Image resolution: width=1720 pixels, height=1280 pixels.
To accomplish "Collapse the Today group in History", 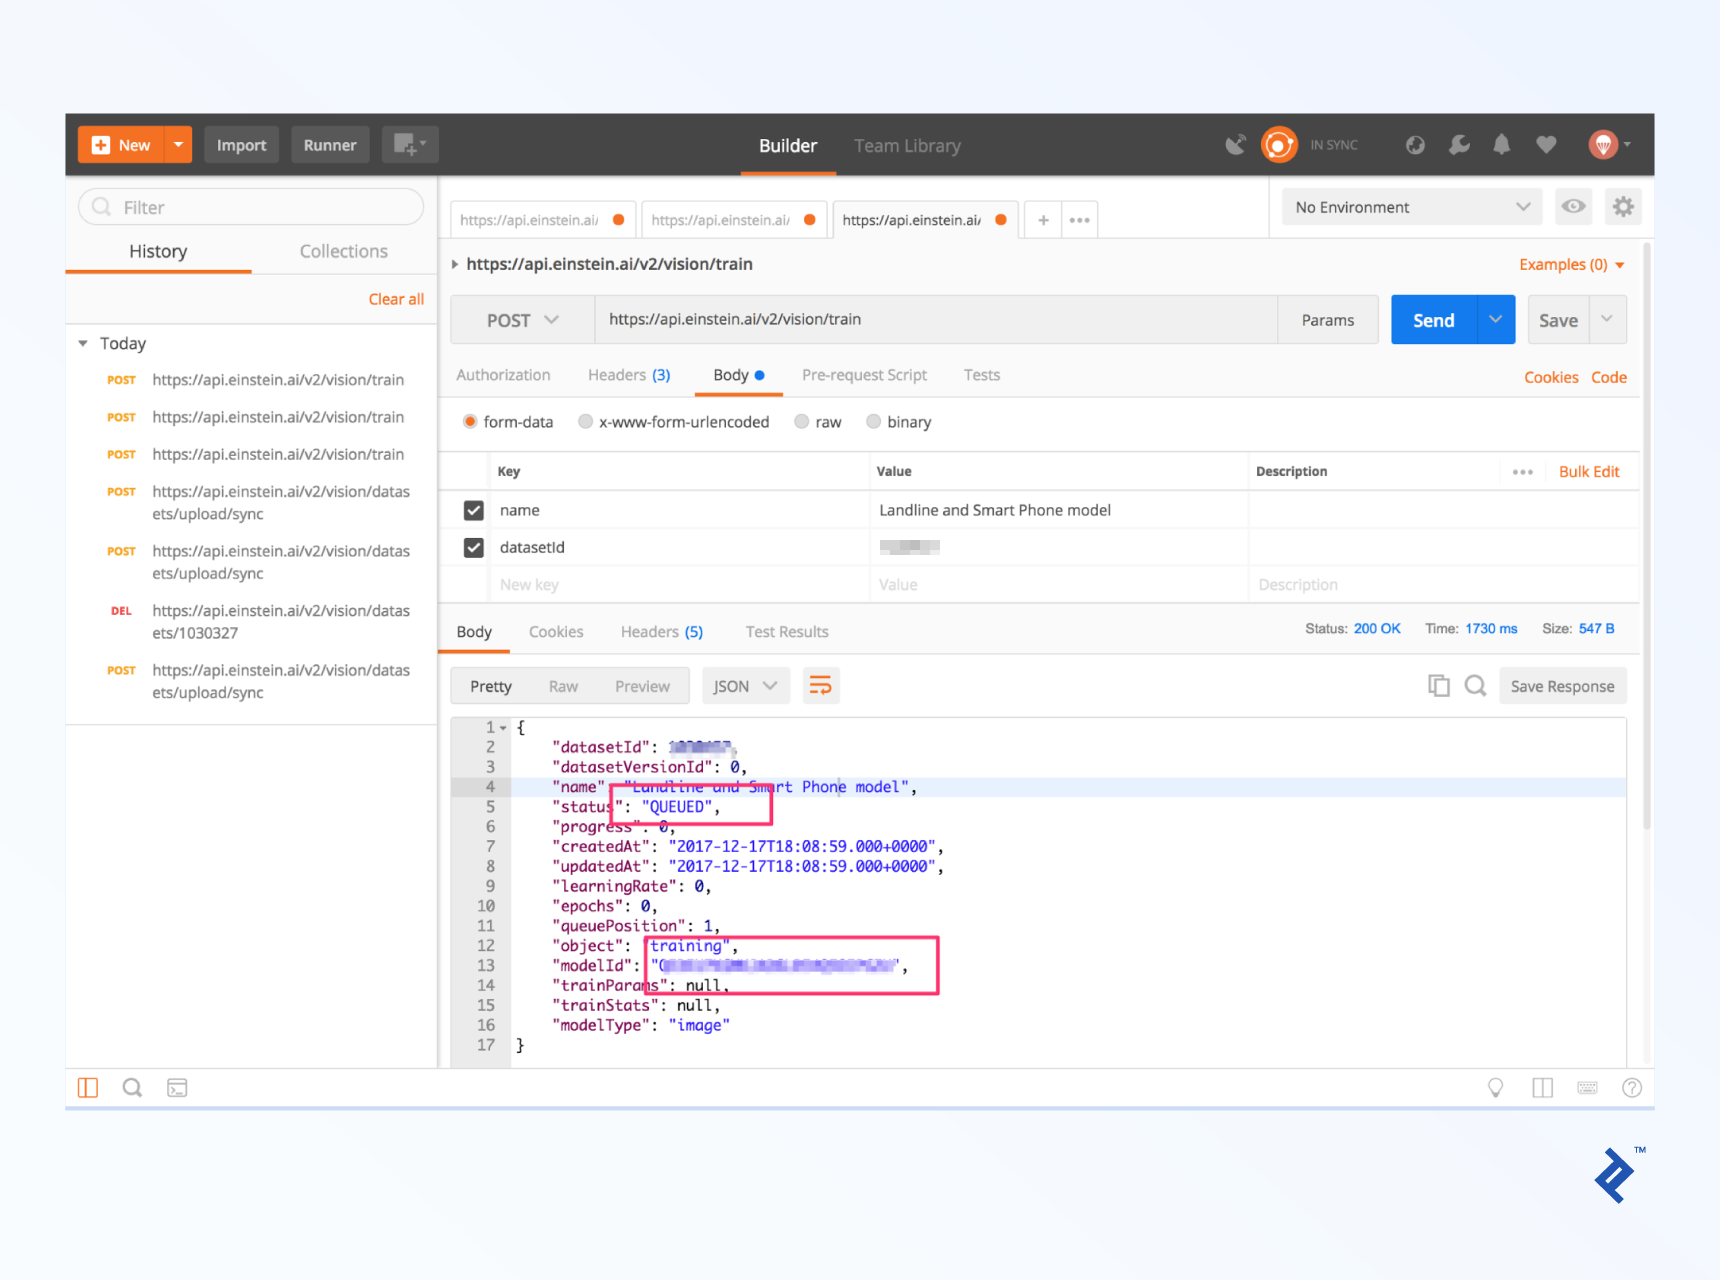I will [x=83, y=343].
